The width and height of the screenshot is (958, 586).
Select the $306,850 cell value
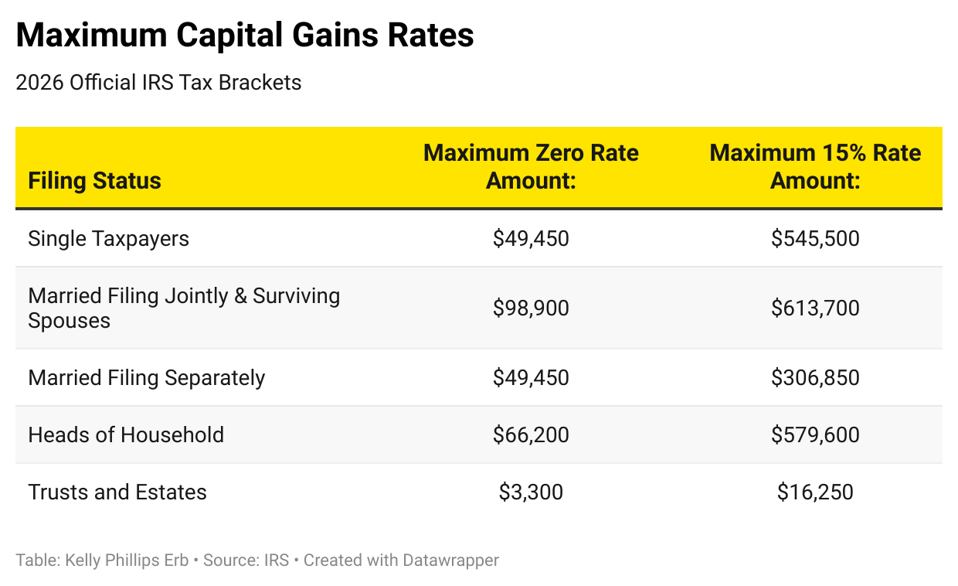pos(814,378)
